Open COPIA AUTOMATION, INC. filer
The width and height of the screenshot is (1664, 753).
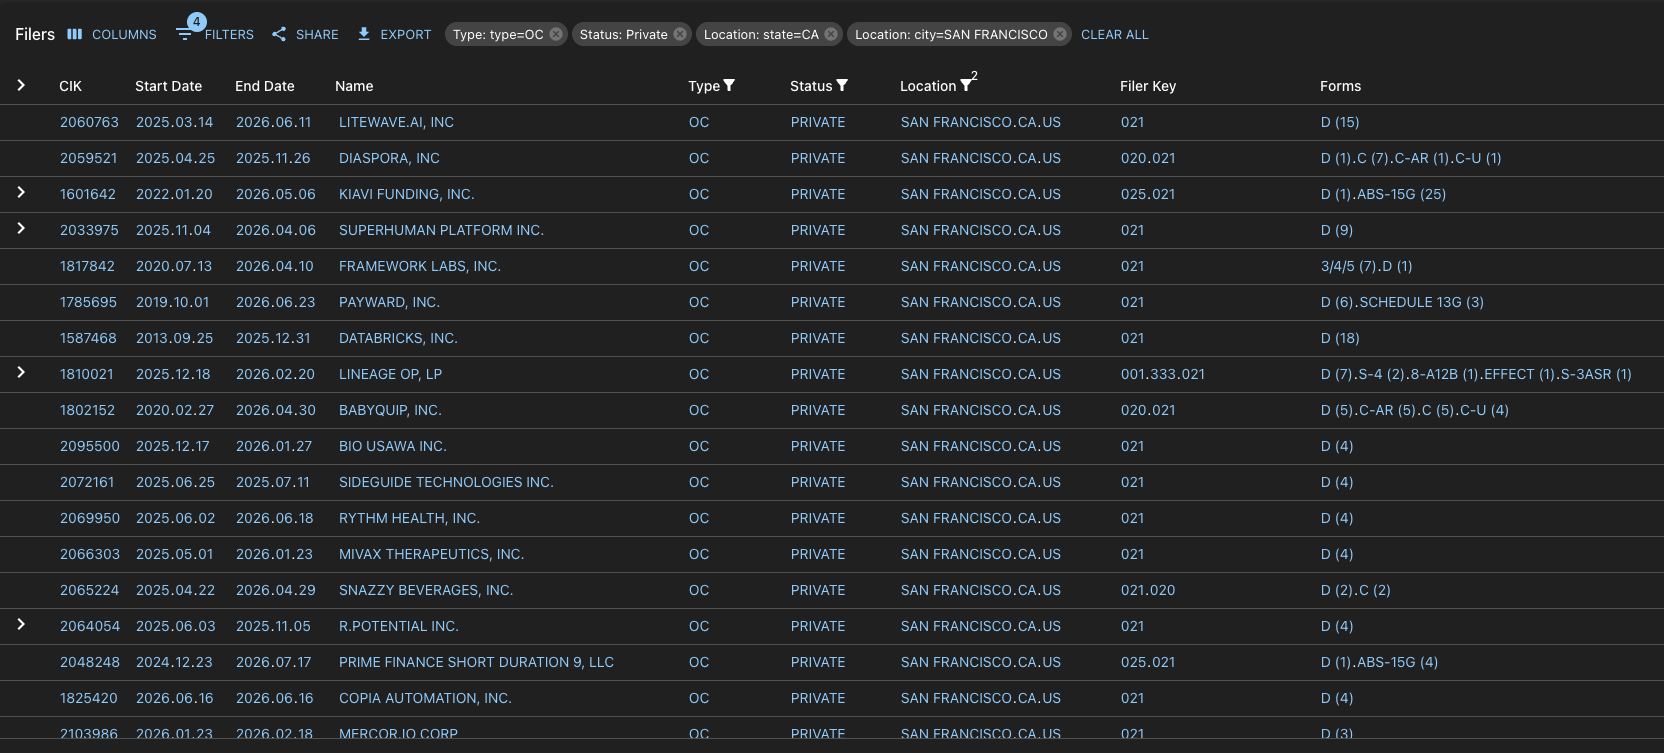coord(425,698)
